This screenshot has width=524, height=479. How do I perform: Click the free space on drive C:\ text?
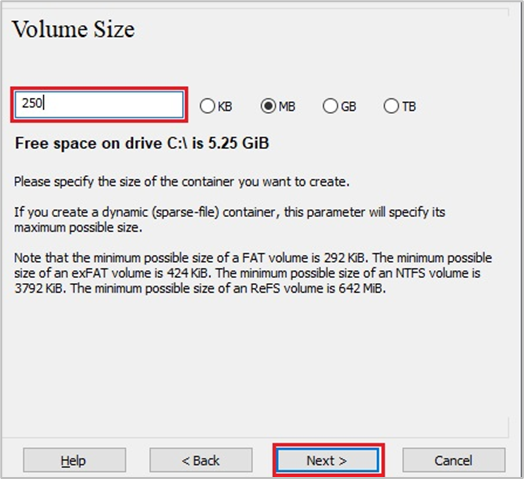click(x=142, y=143)
